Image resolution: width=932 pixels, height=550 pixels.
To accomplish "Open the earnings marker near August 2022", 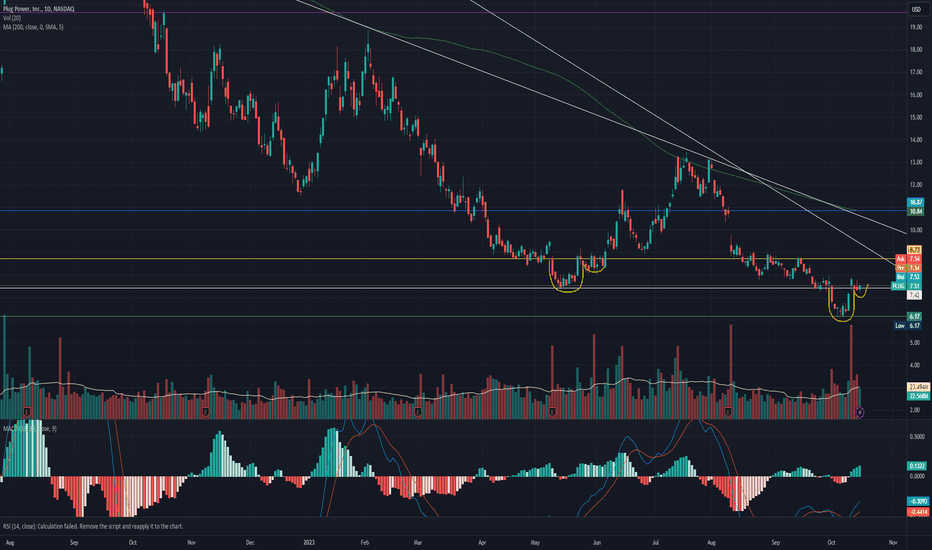I will point(27,411).
